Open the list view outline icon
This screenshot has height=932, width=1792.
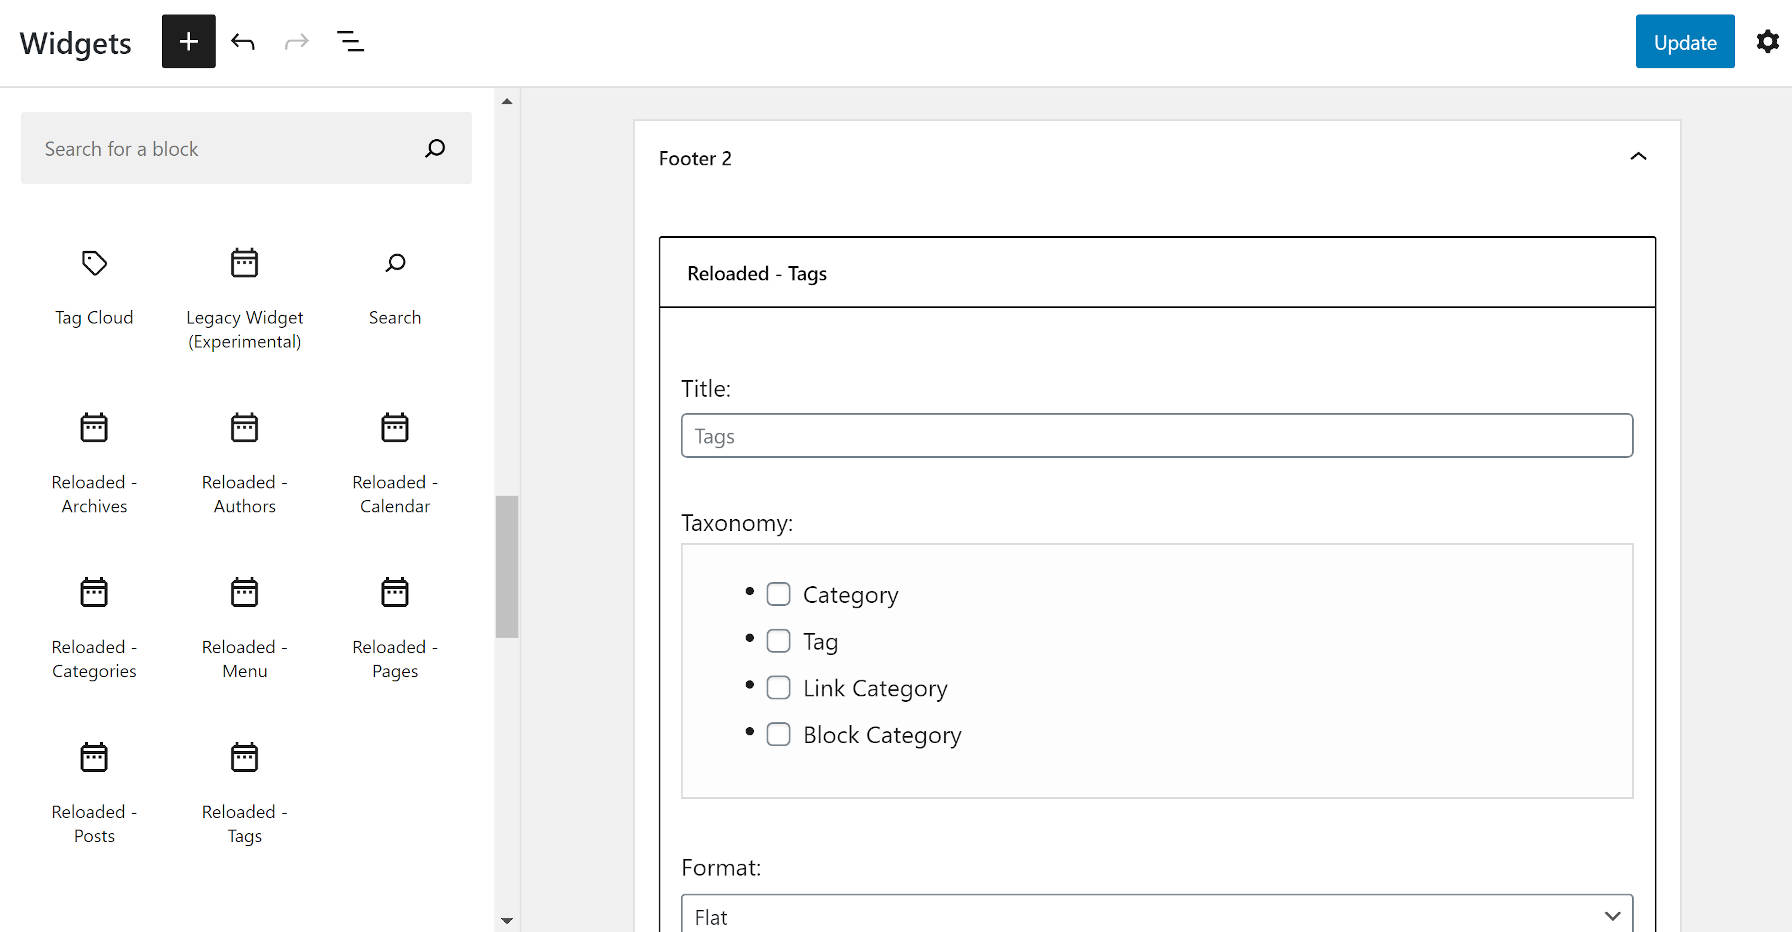pos(350,41)
